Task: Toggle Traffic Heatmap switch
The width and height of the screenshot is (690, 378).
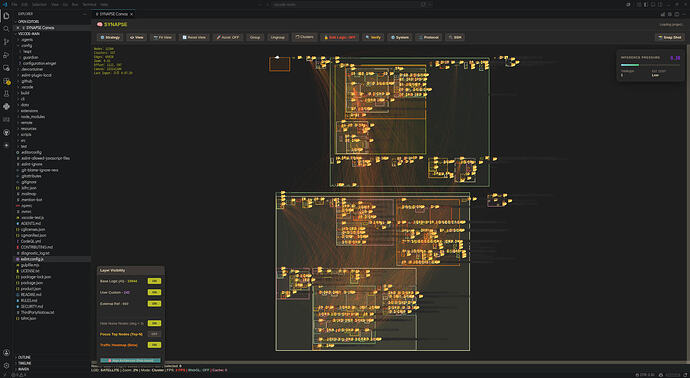Action: (x=154, y=345)
